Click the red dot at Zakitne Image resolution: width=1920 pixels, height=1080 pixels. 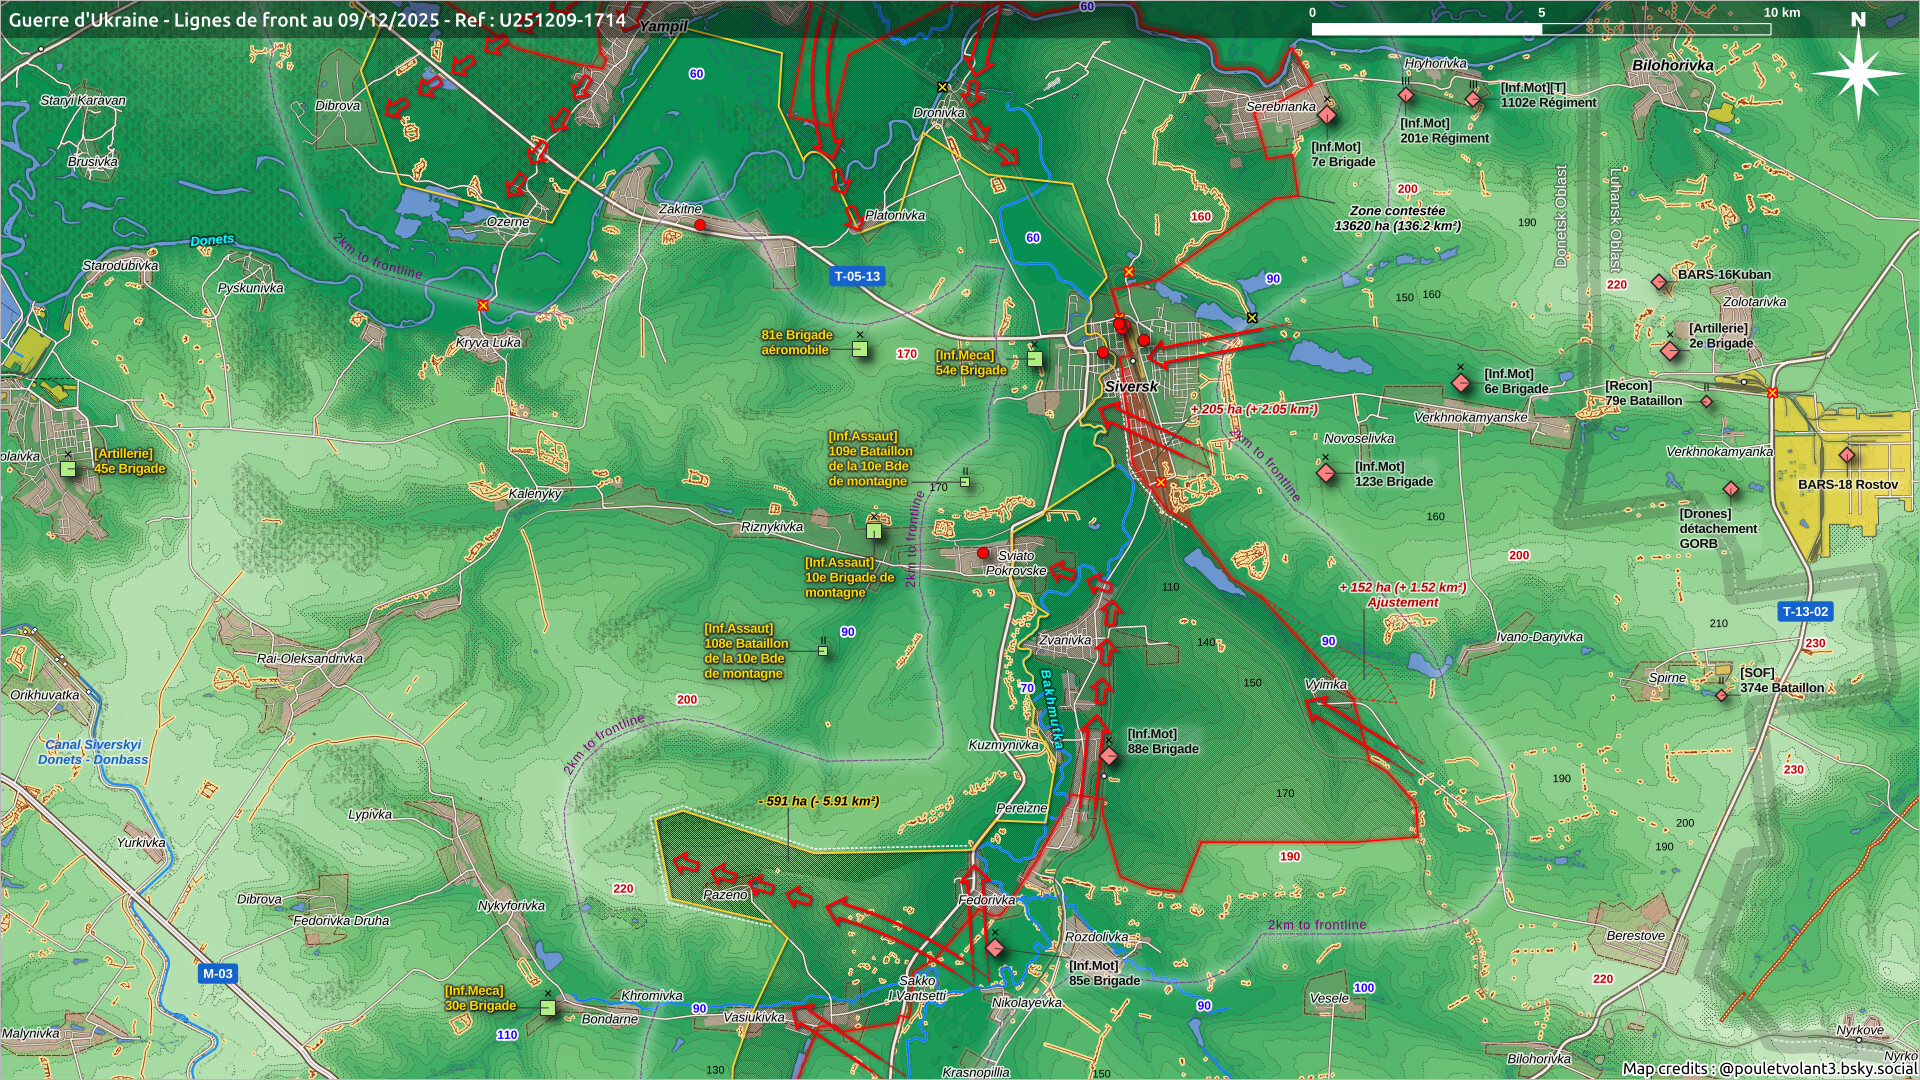tap(700, 226)
